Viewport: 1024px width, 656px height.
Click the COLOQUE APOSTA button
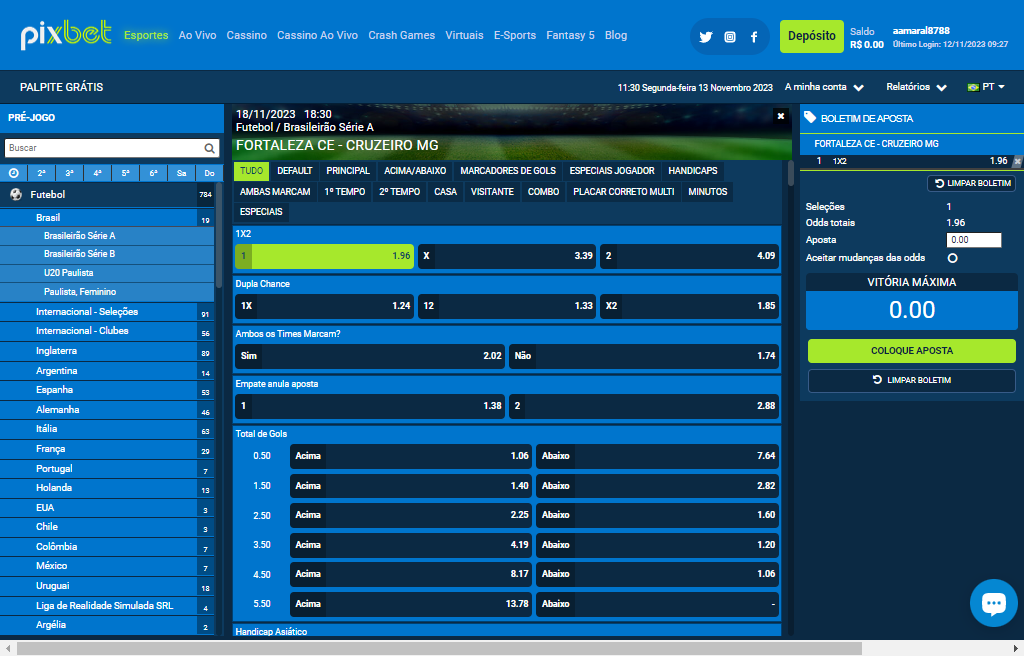pos(912,351)
